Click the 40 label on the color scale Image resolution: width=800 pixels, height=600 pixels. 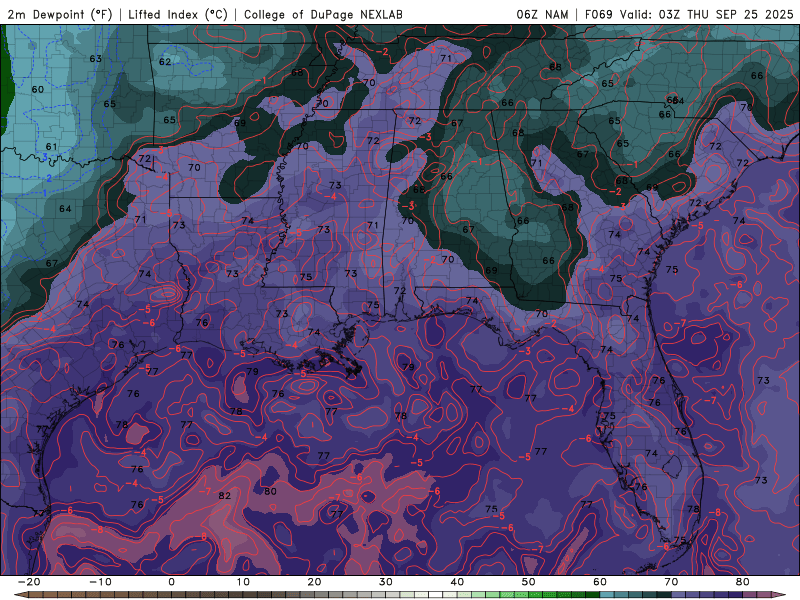click(457, 582)
